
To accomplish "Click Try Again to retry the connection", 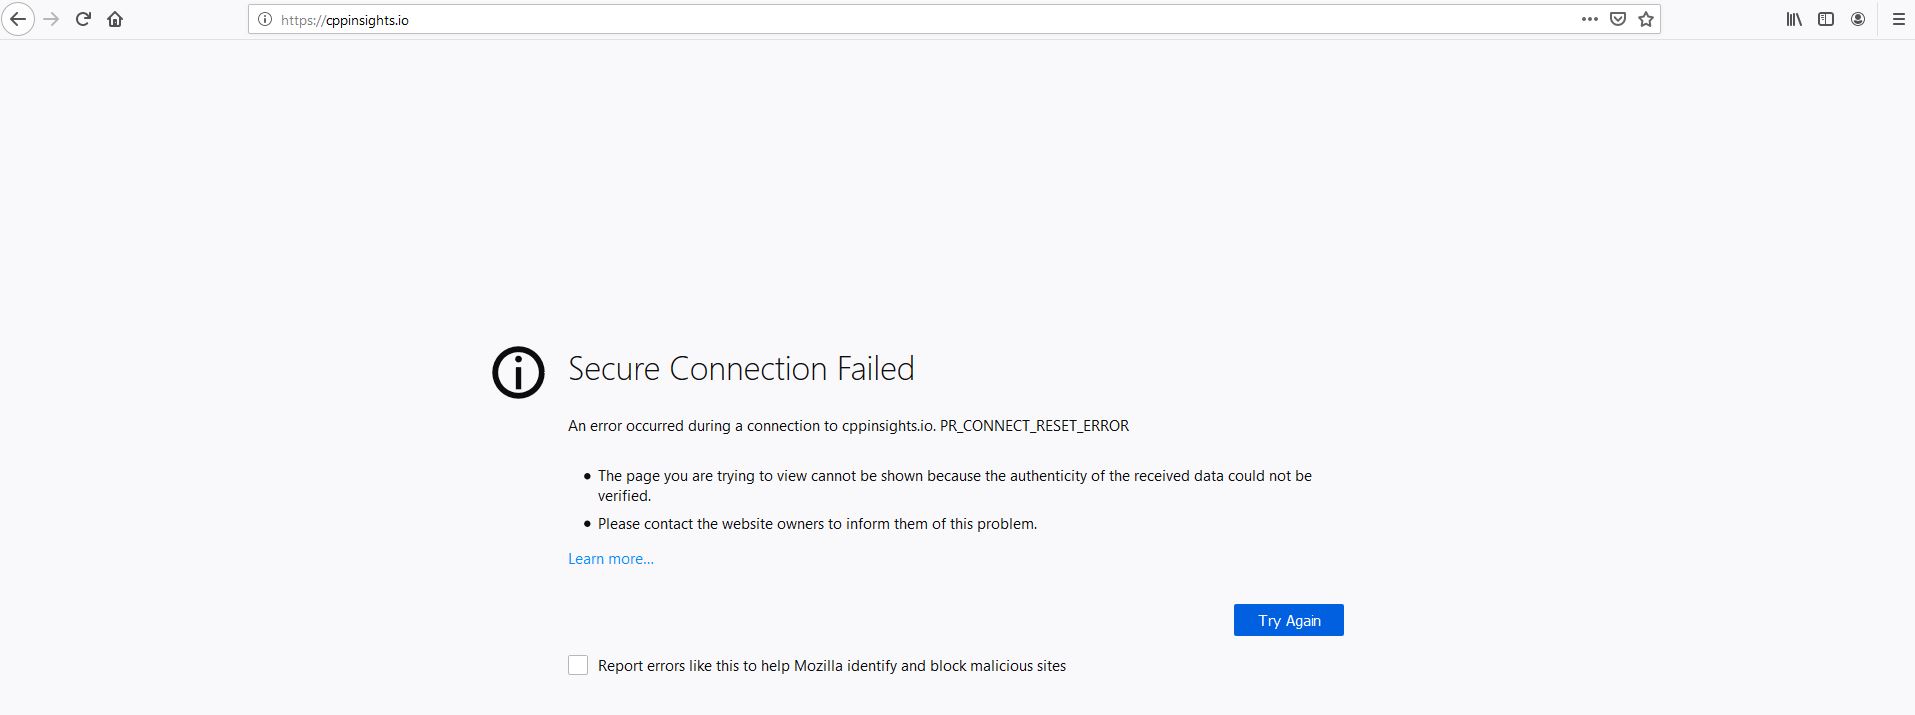I will pos(1288,620).
